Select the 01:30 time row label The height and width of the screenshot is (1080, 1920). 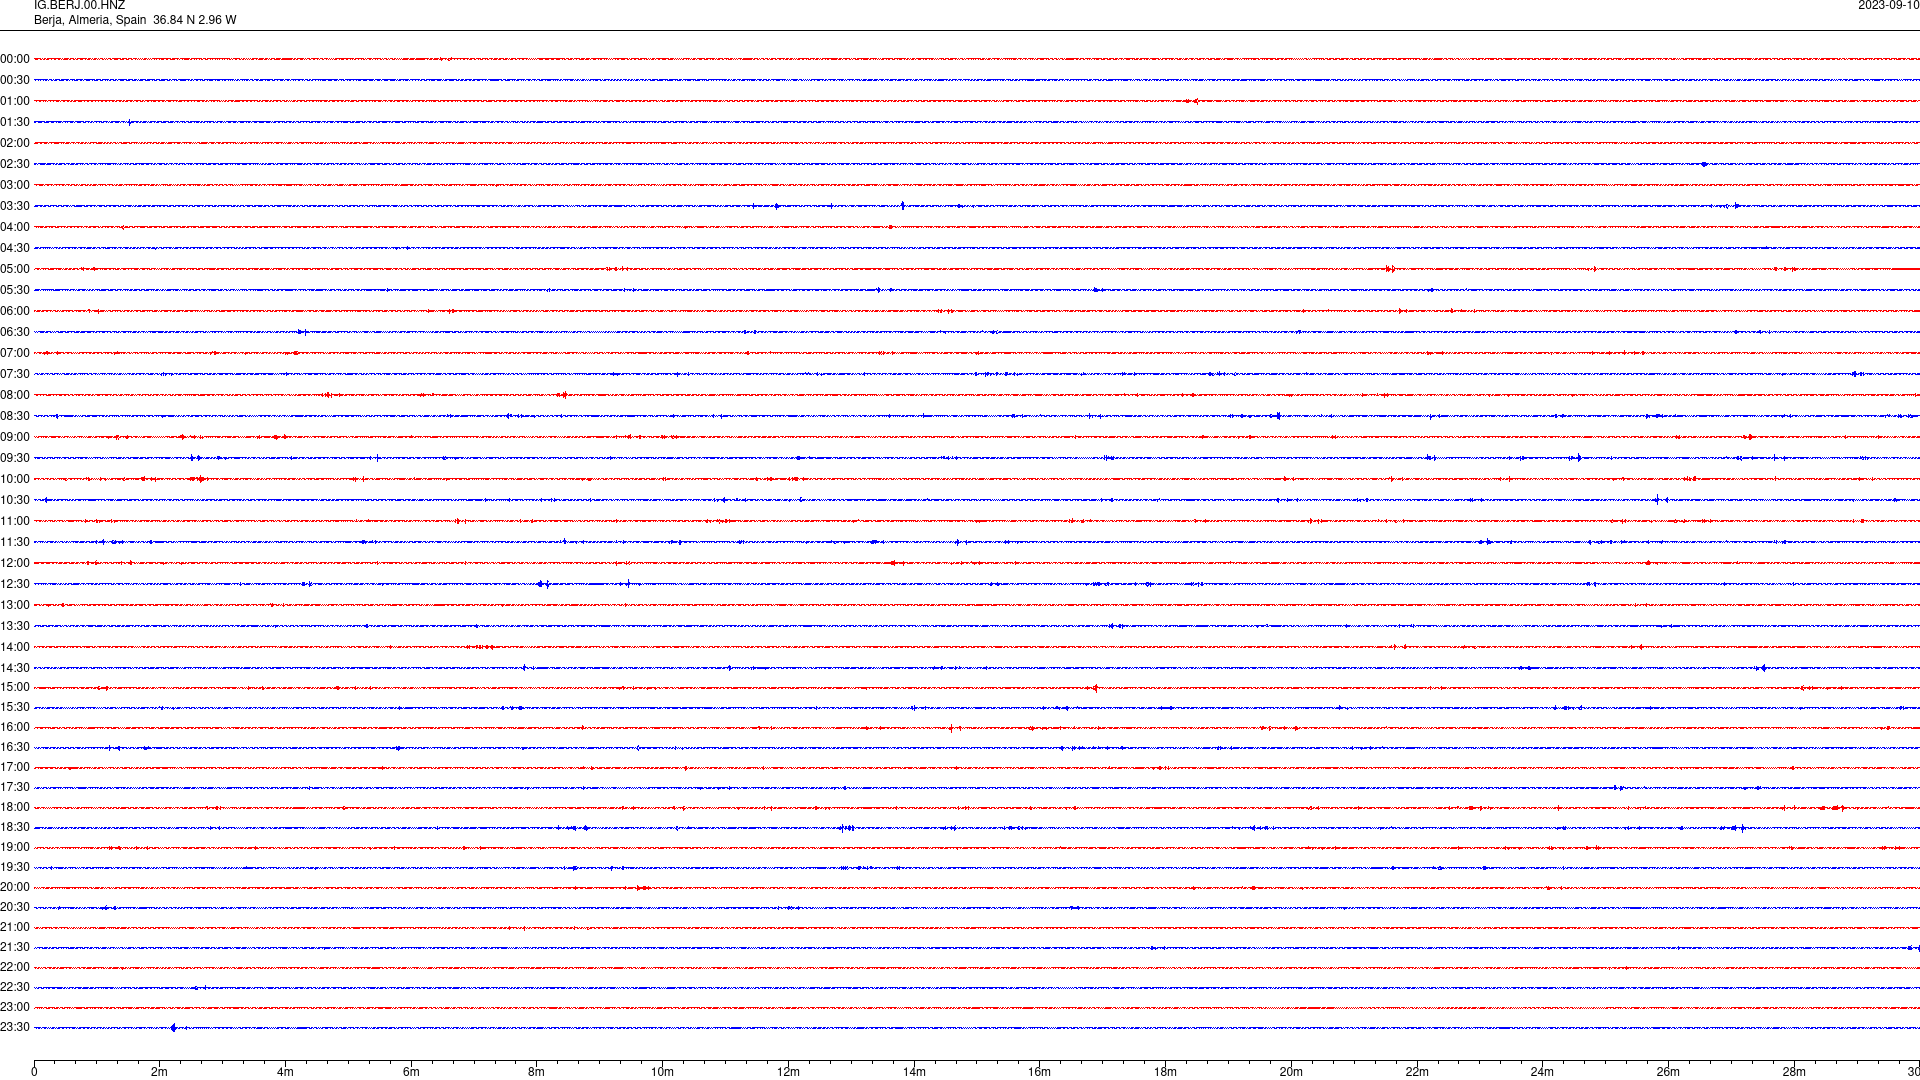click(15, 122)
